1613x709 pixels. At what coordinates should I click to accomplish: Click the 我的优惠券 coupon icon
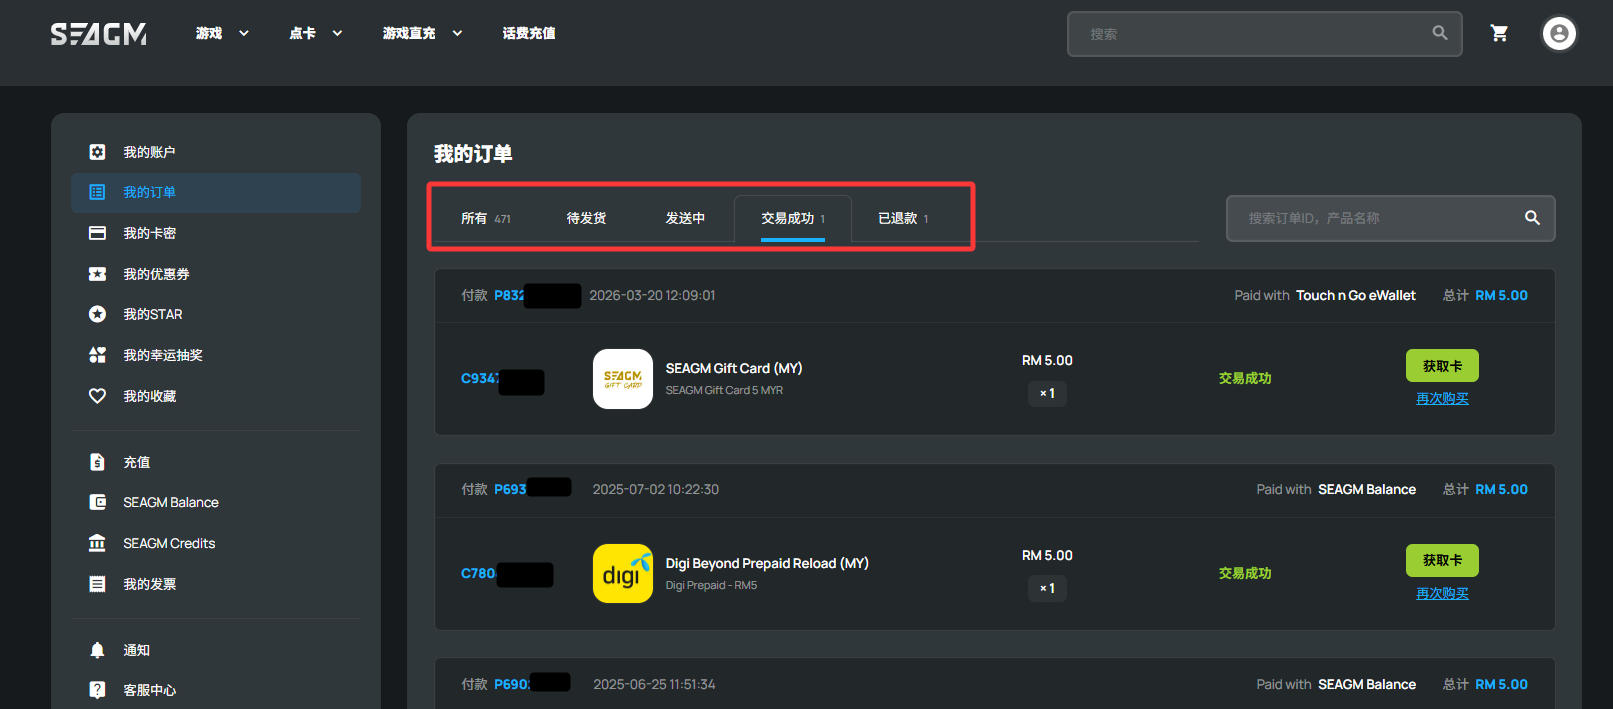point(97,274)
